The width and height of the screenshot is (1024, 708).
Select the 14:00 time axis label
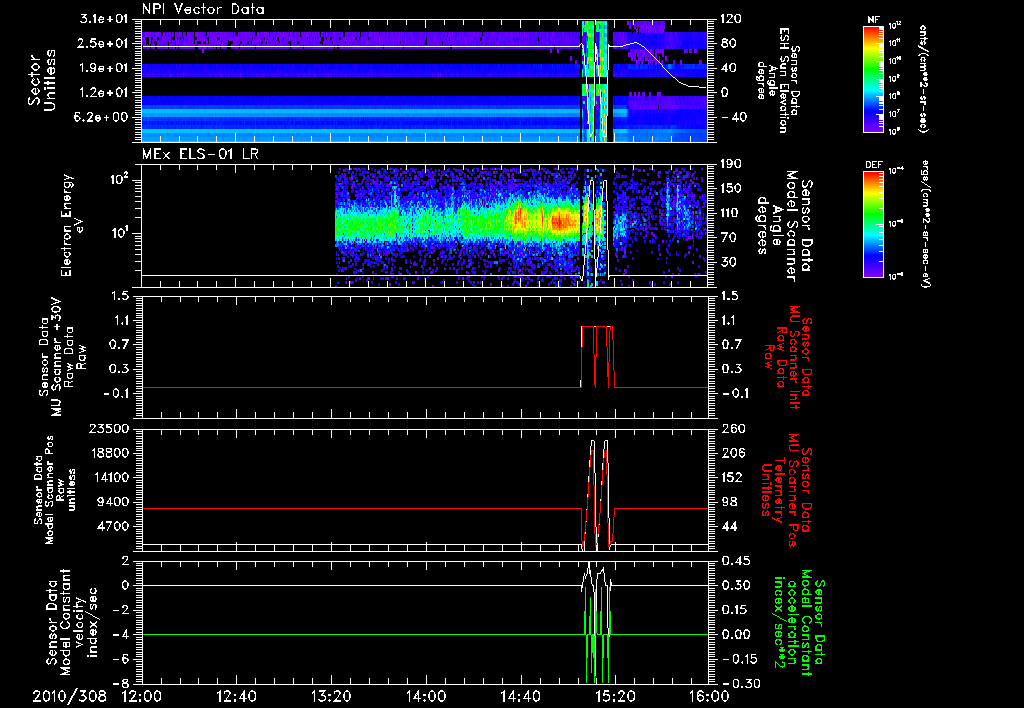(426, 695)
